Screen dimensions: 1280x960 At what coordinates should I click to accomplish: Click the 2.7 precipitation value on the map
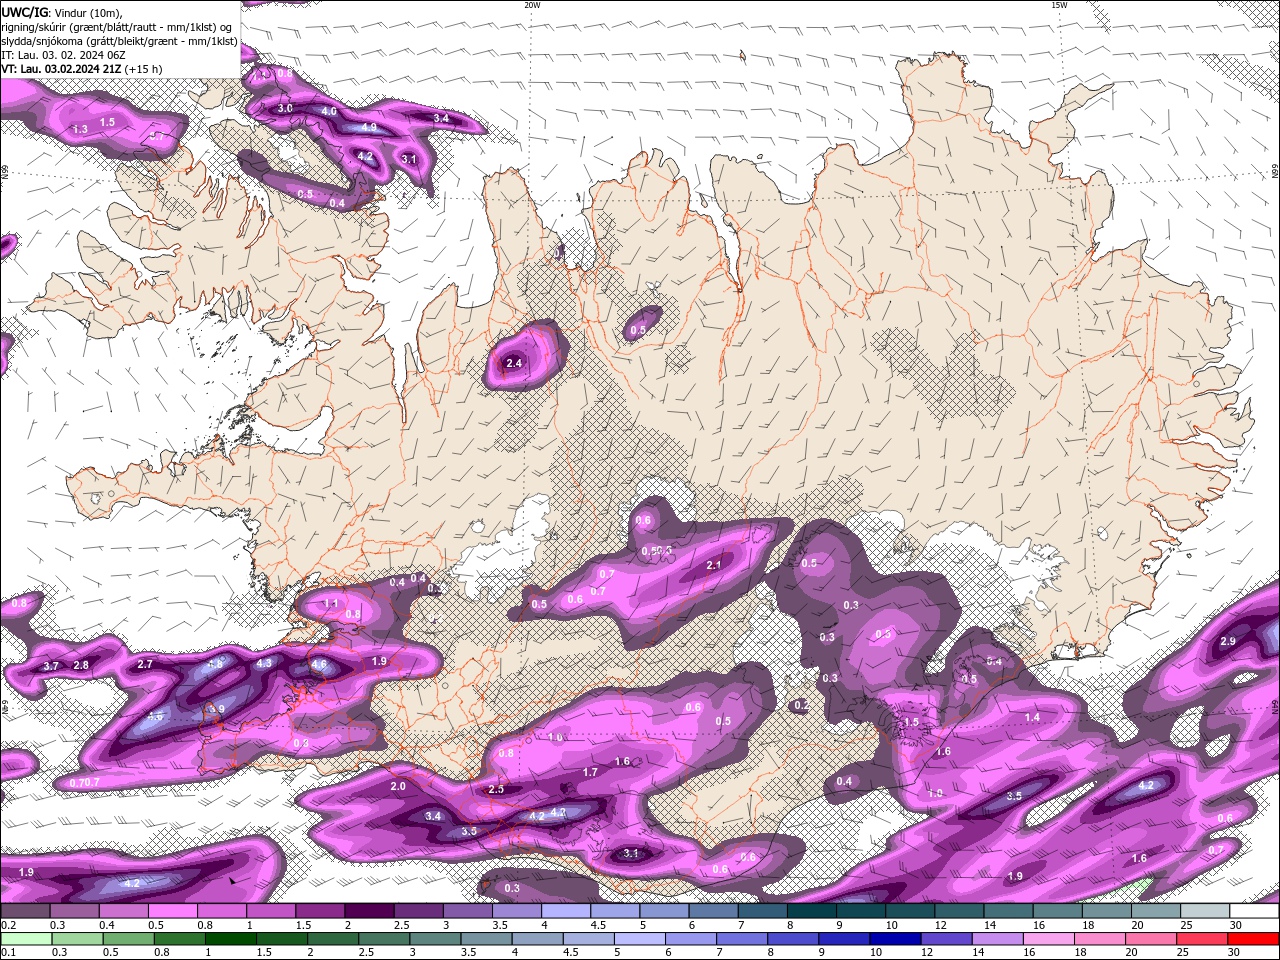145,664
